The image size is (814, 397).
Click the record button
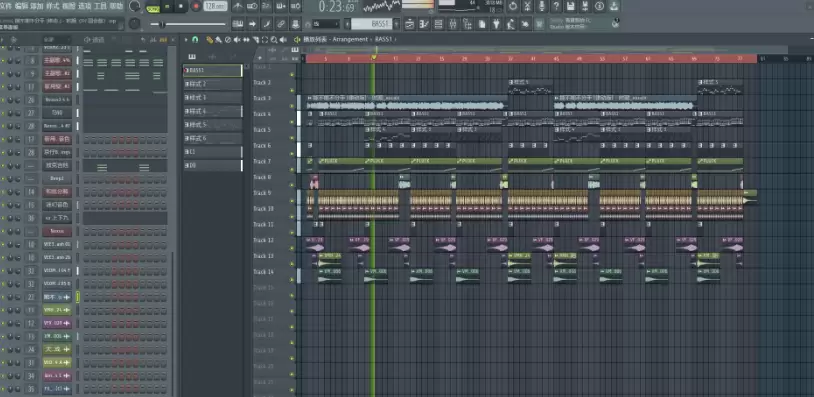(196, 7)
